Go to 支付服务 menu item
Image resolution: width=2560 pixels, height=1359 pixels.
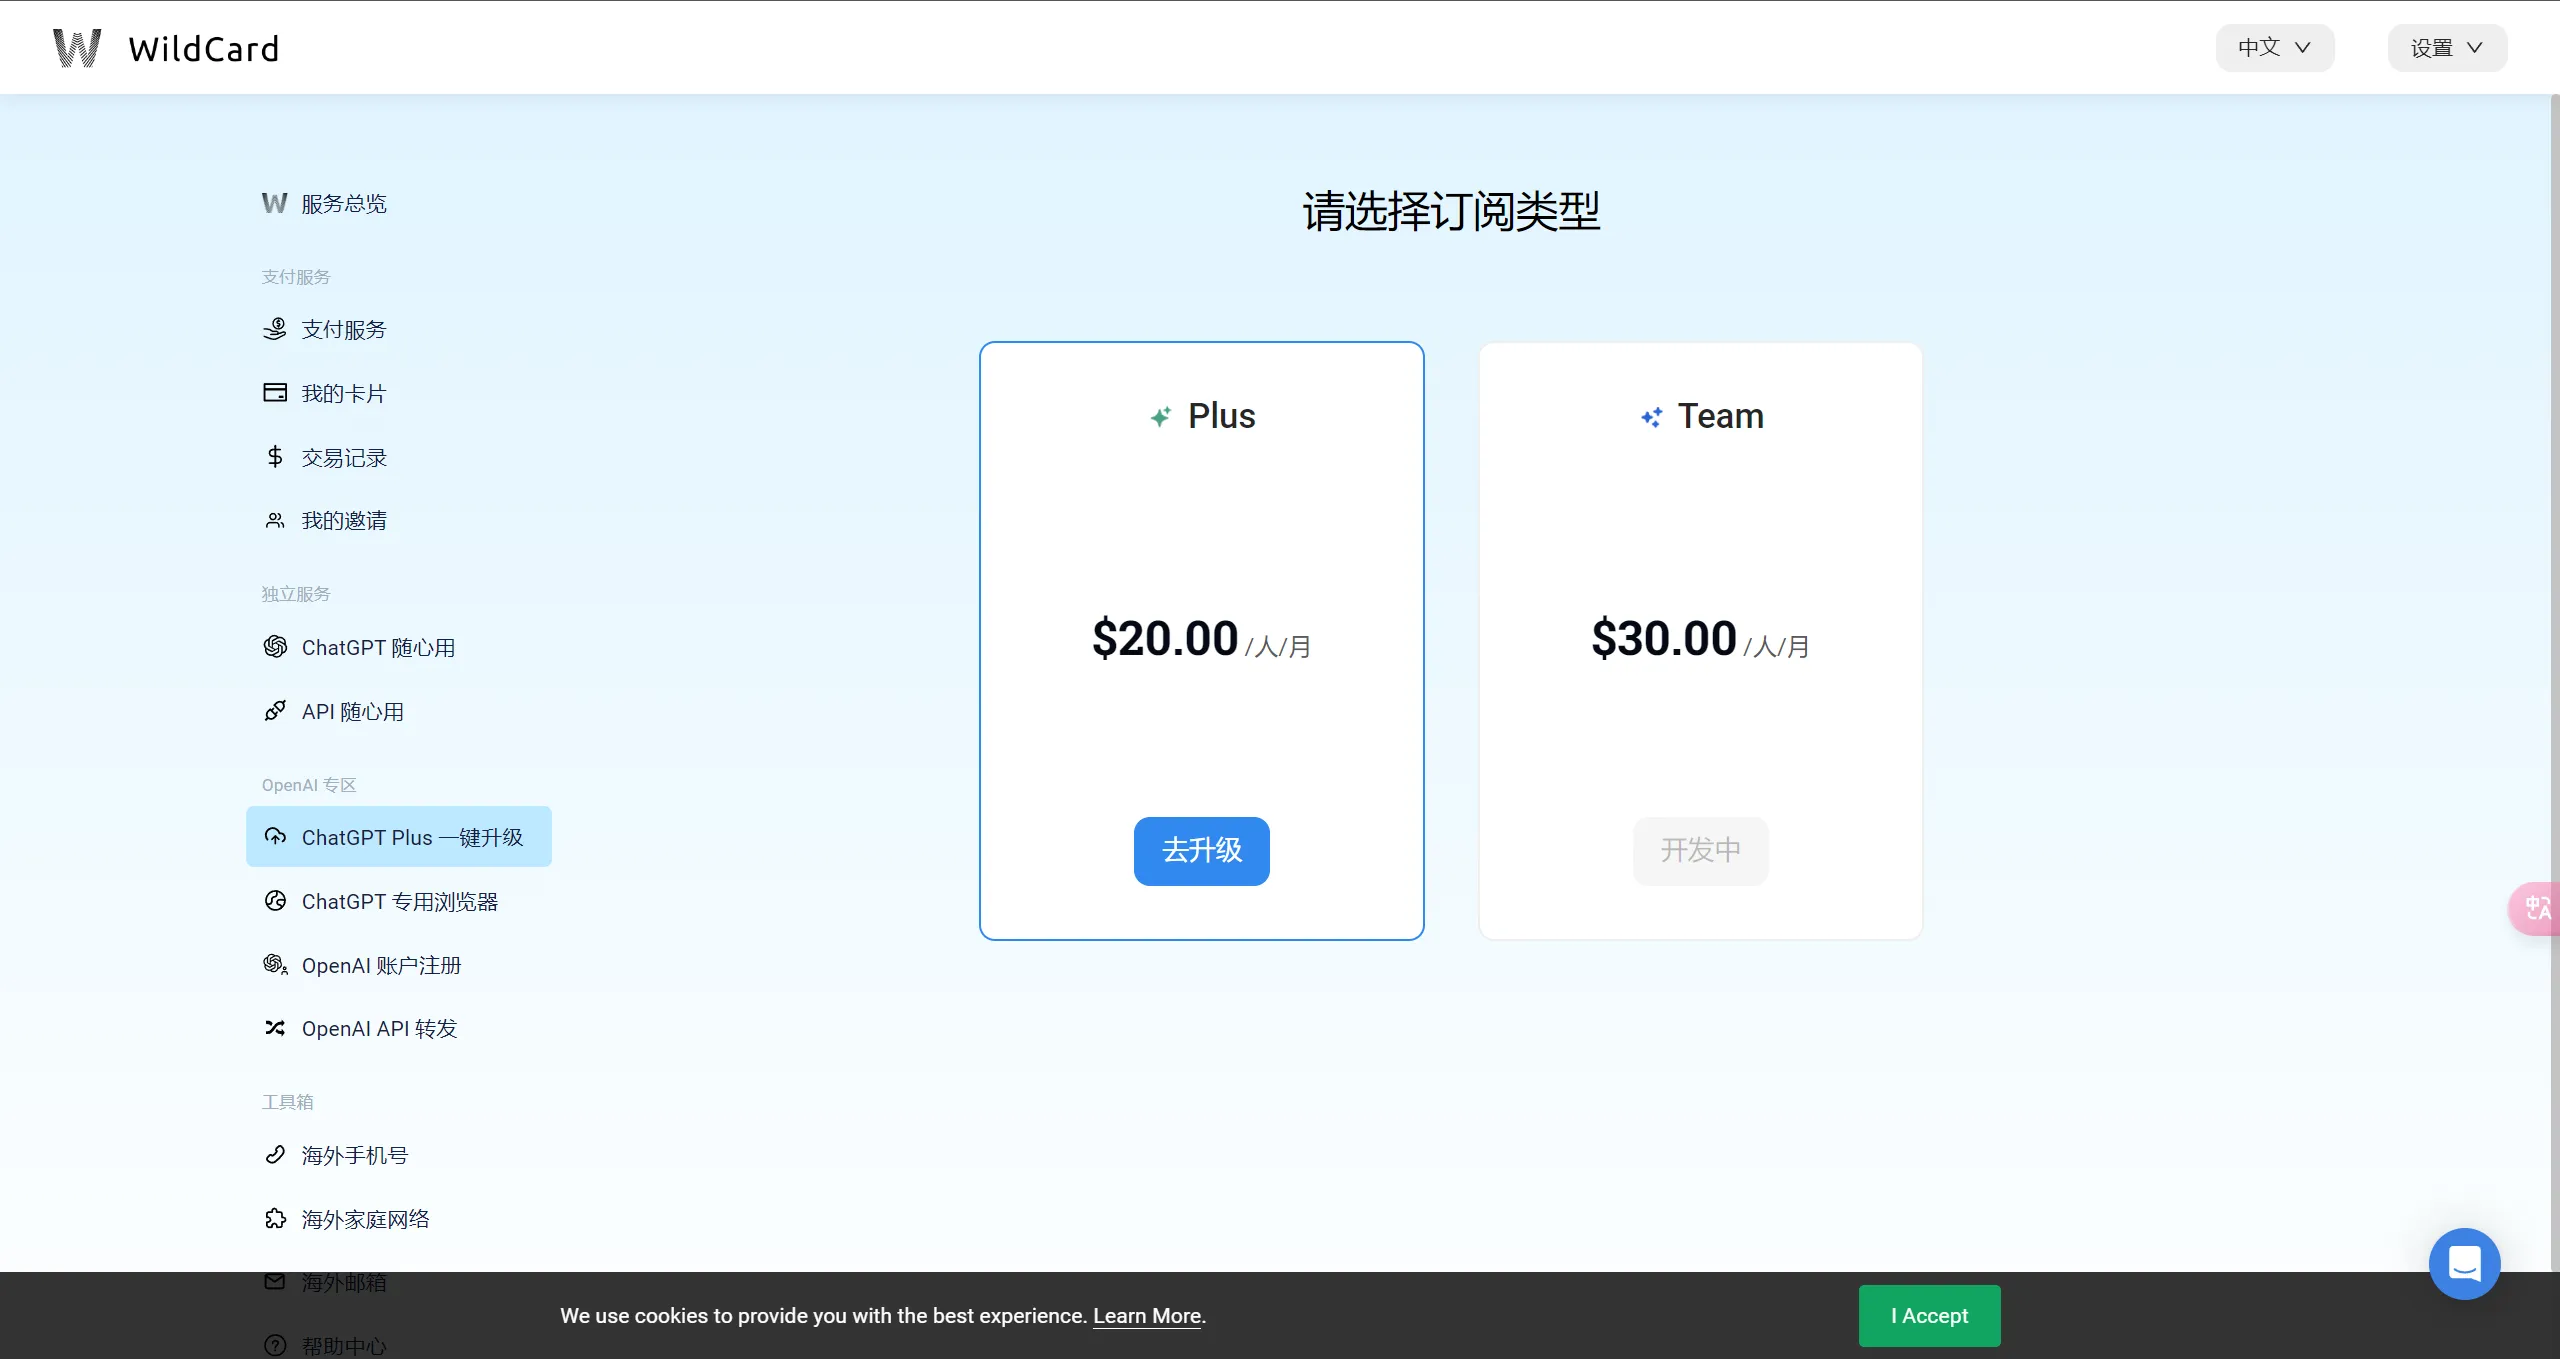pos(344,329)
